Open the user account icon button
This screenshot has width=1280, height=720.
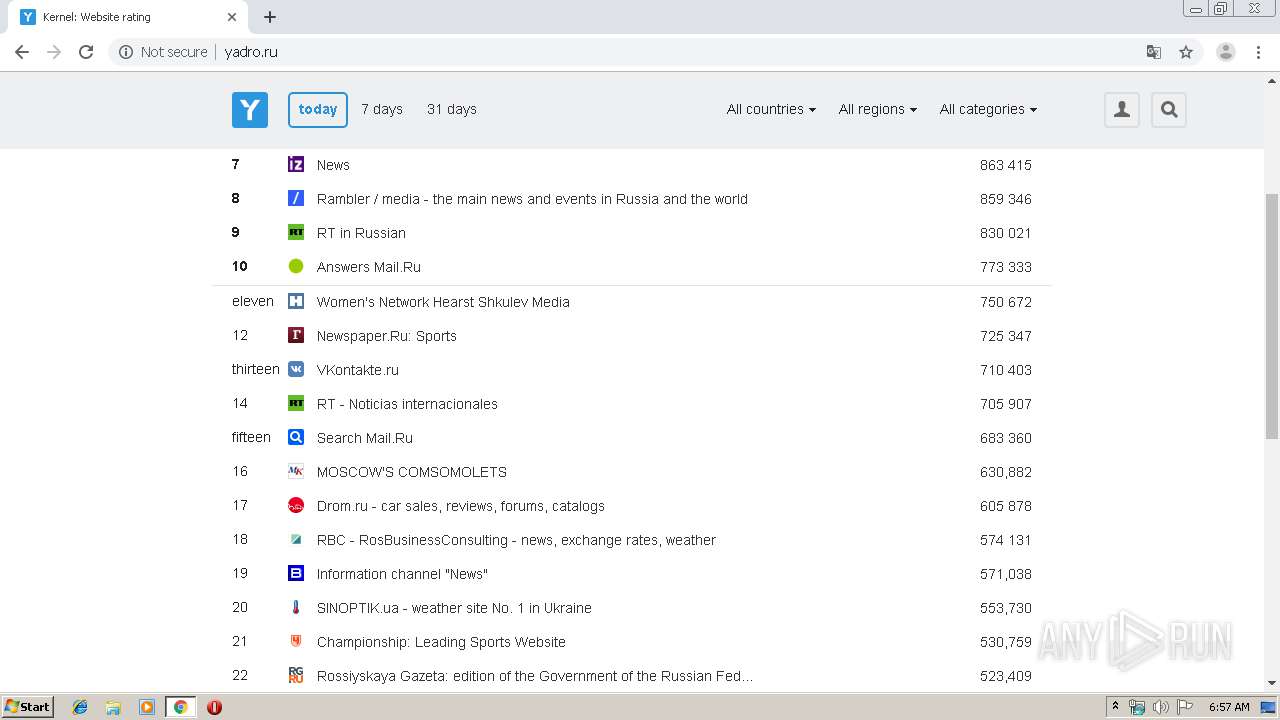point(1122,110)
